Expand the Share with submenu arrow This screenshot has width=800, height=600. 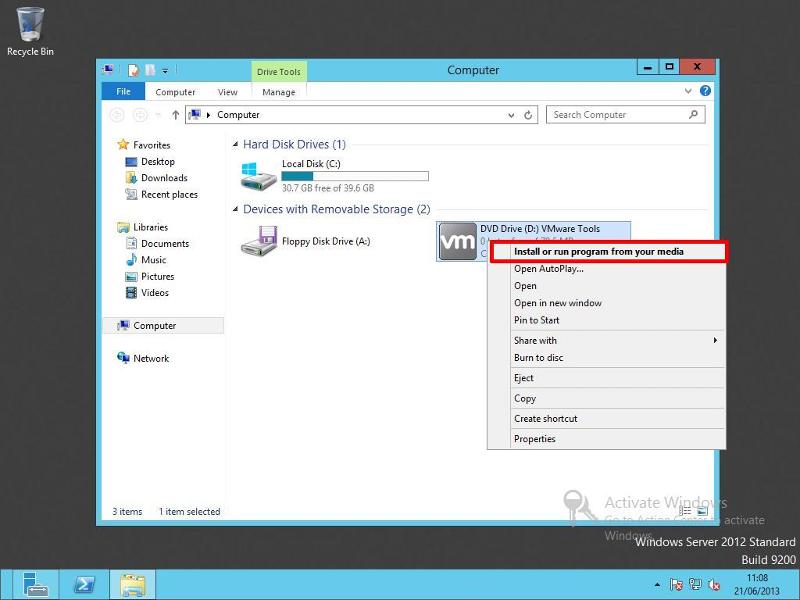click(715, 340)
